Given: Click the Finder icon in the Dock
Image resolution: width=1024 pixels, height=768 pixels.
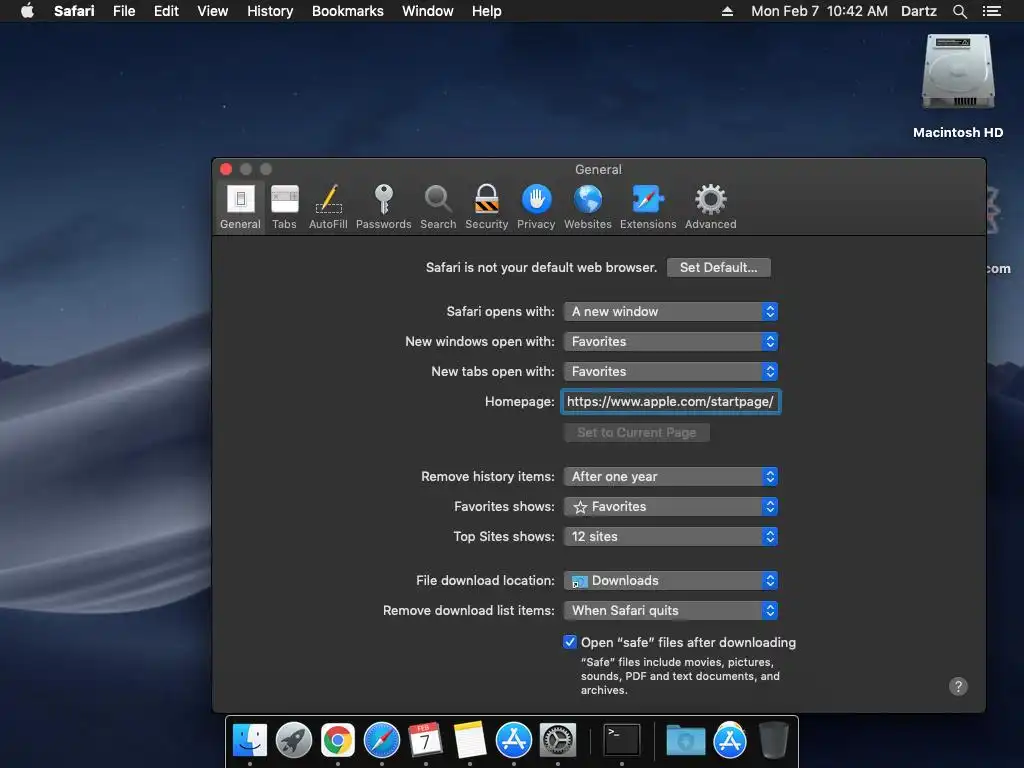Looking at the screenshot, I should pyautogui.click(x=249, y=740).
